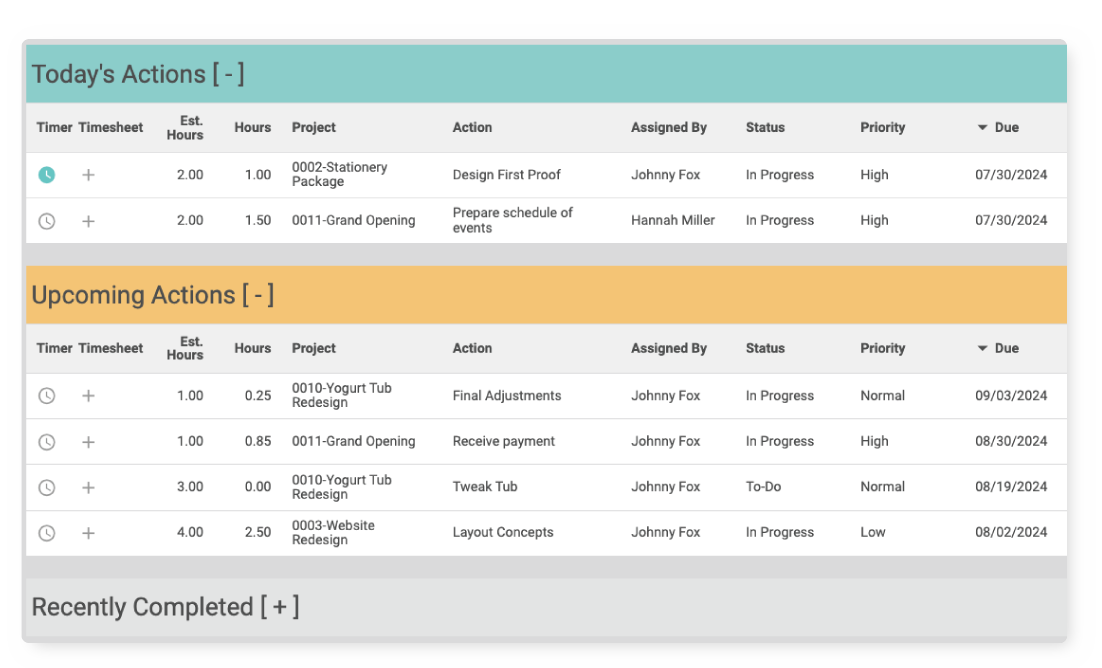Start timer for Prepare schedule of events

(47, 221)
